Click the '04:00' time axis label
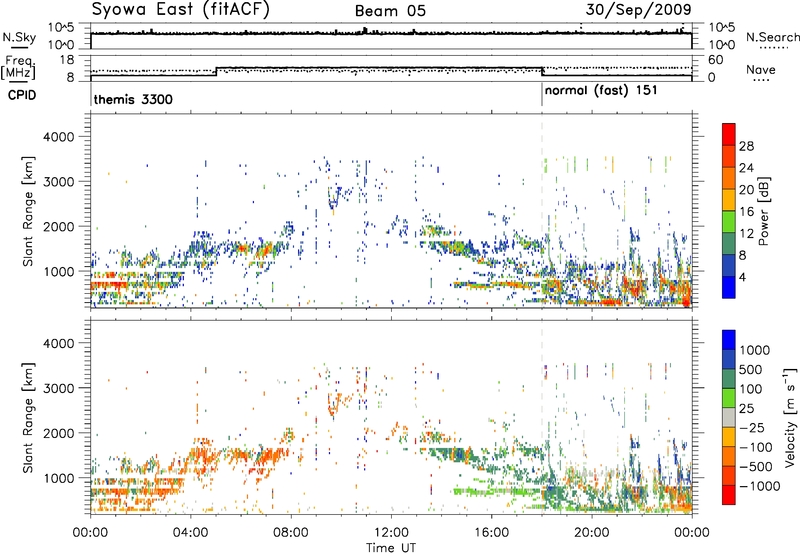The width and height of the screenshot is (800, 554). coord(190,533)
